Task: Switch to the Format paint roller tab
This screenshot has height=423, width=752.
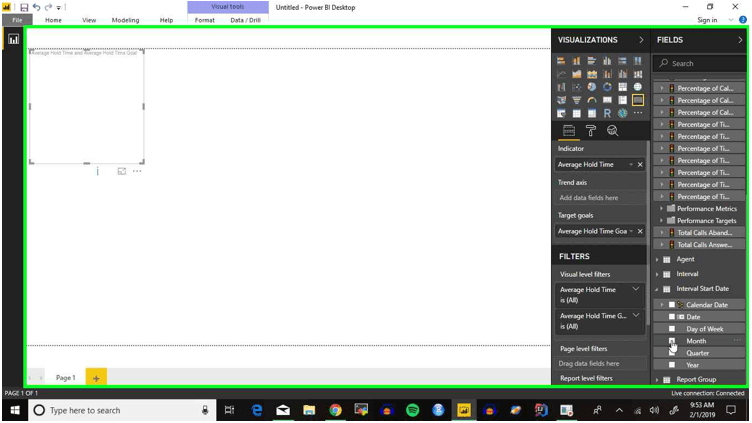Action: click(591, 130)
